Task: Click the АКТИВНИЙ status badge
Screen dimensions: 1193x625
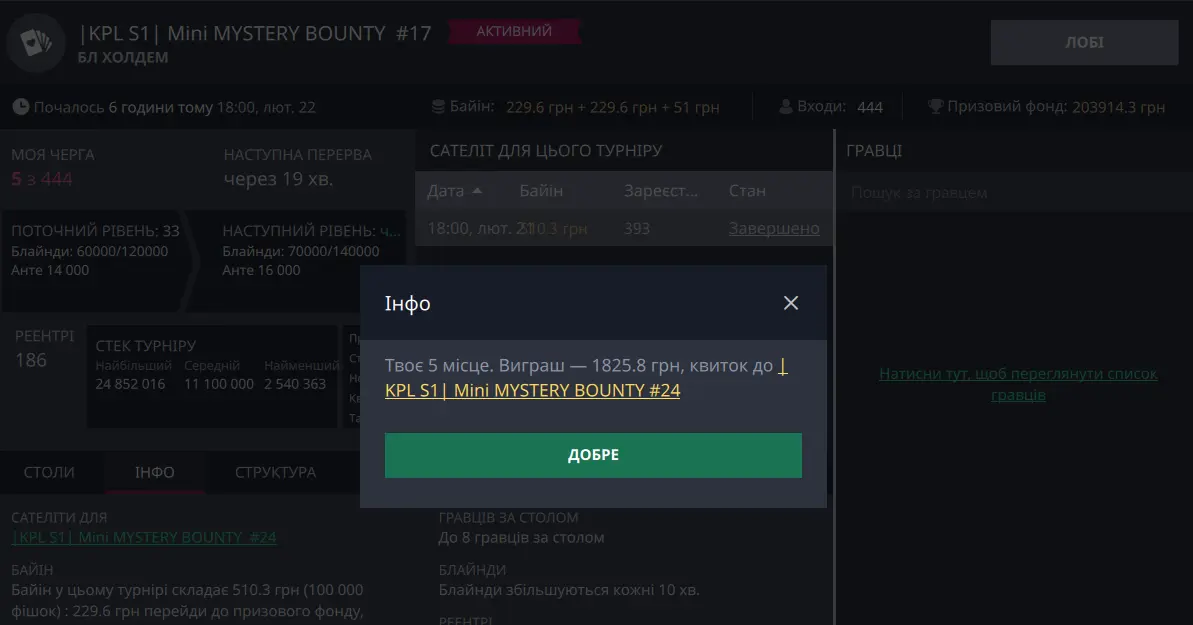Action: [x=514, y=32]
